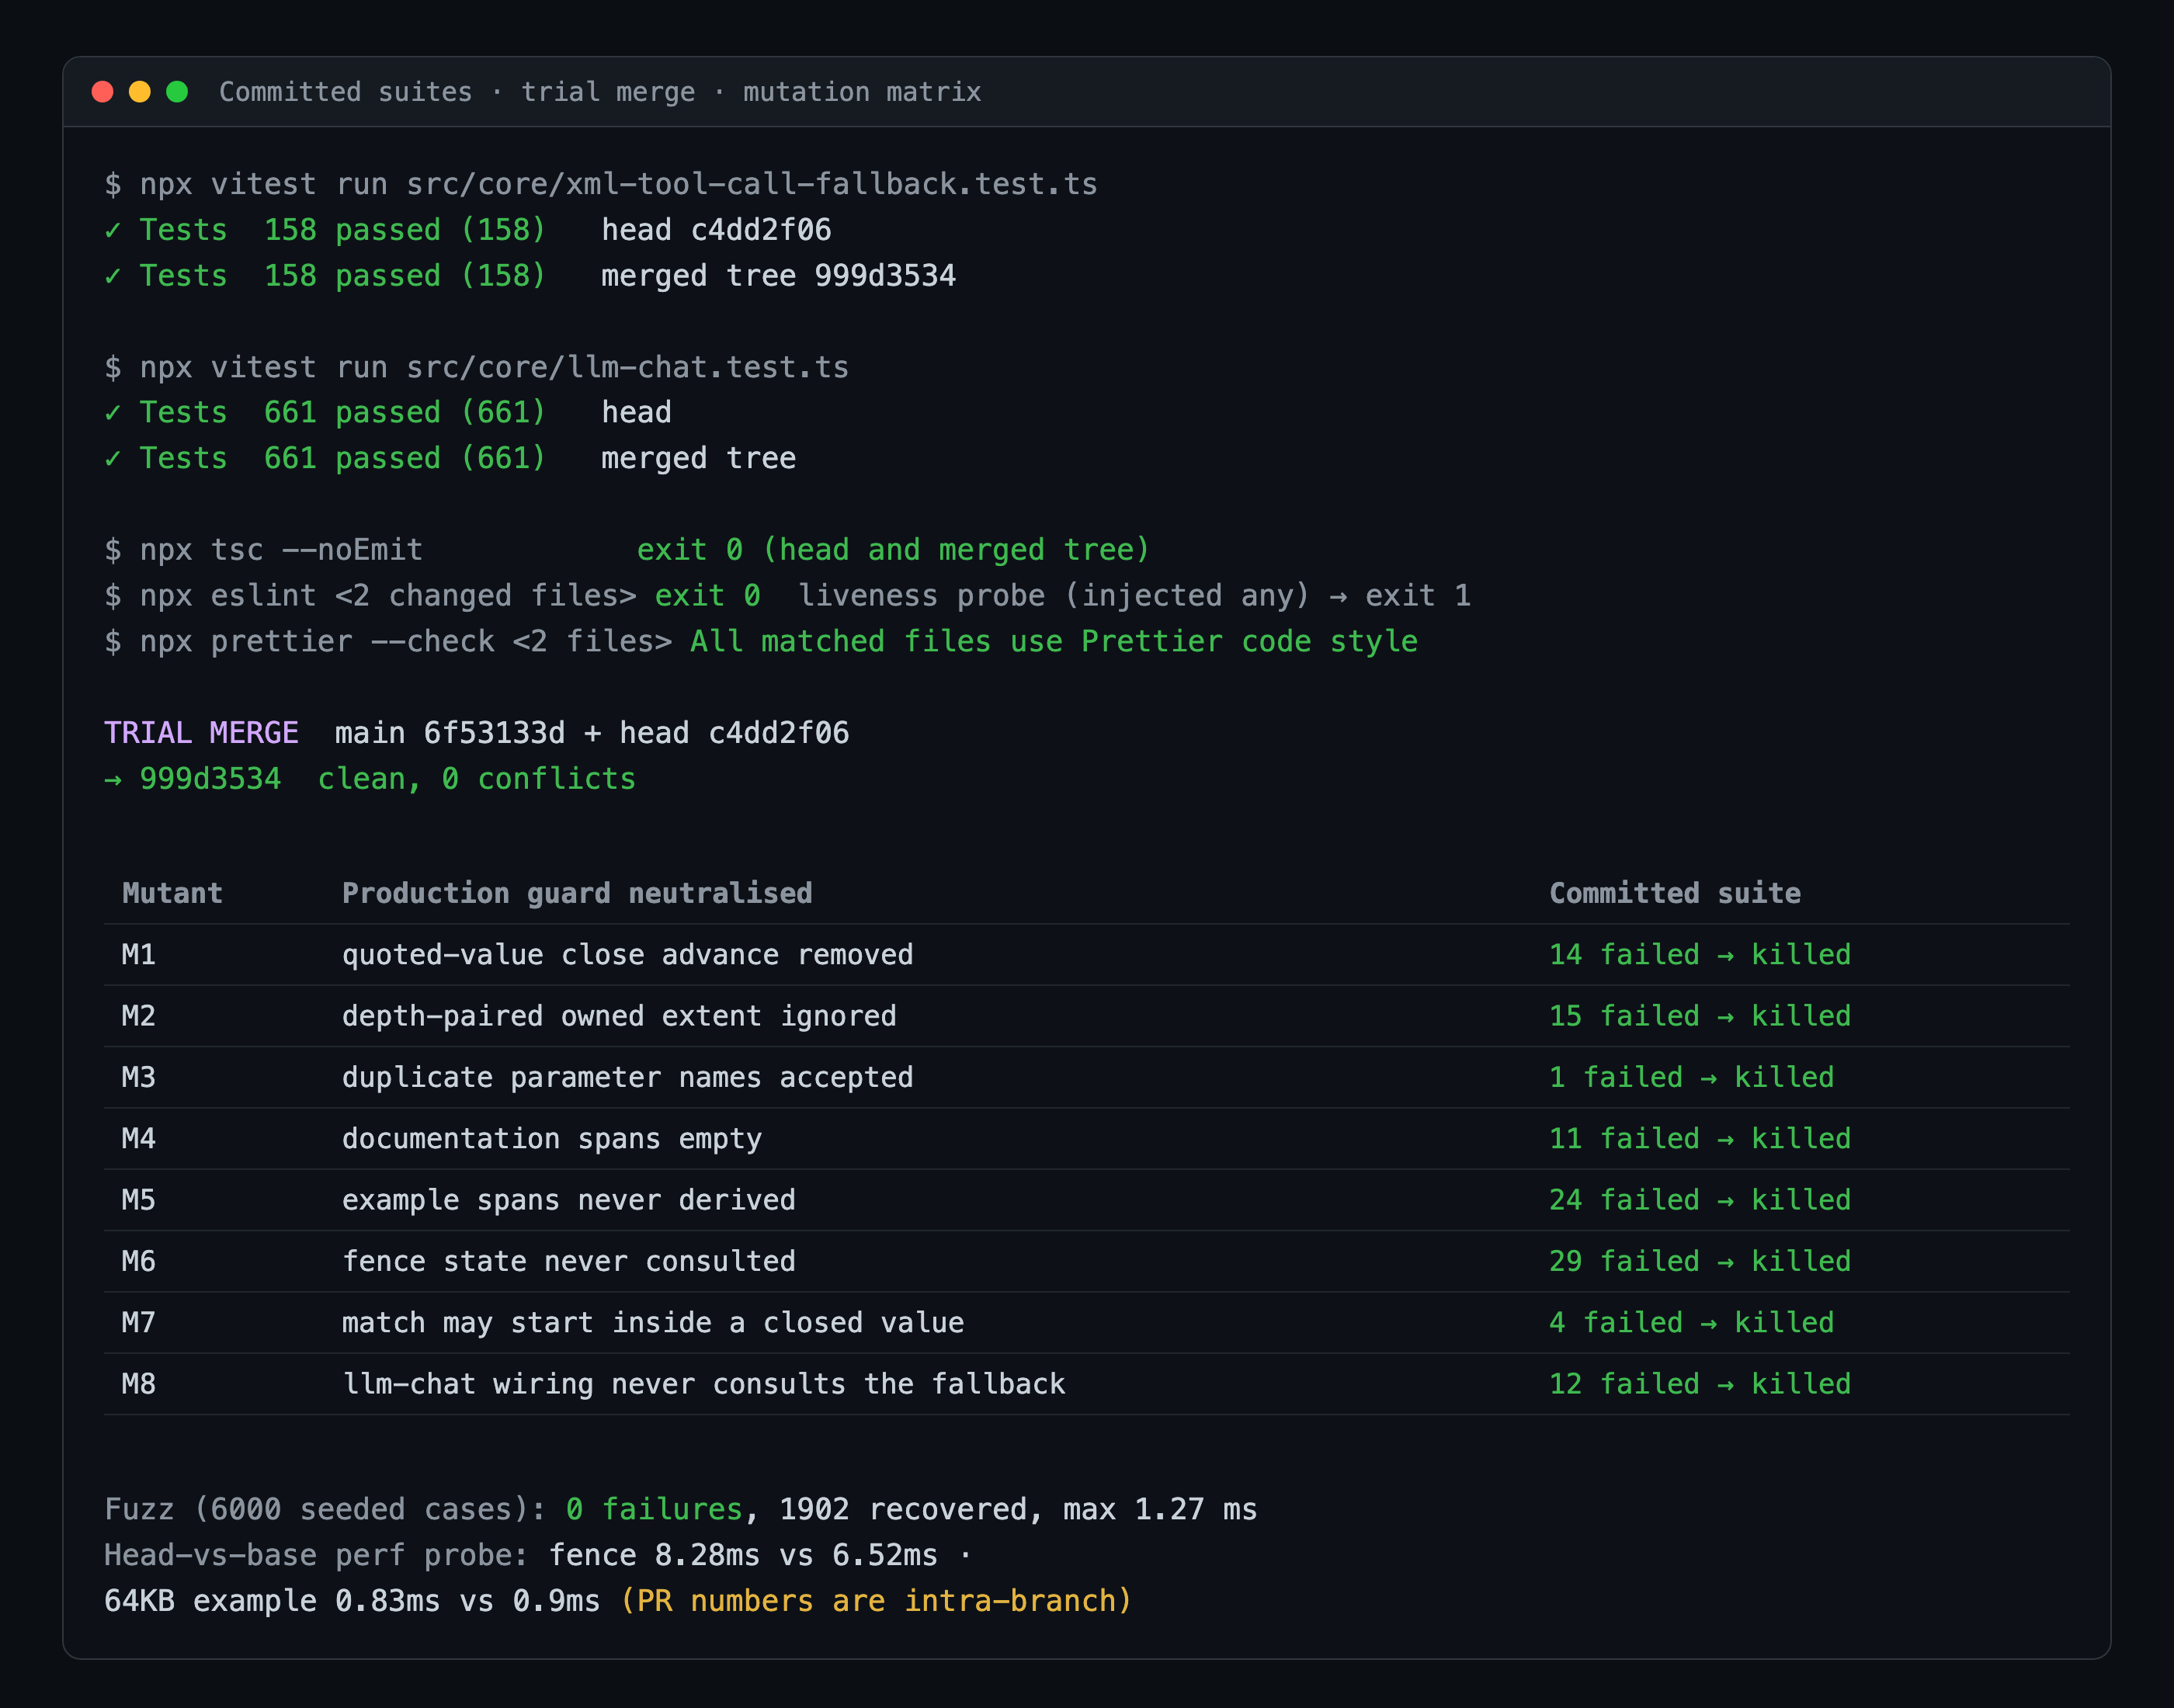Click the '24 failed → killed' result
The width and height of the screenshot is (2174, 1708).
click(1700, 1200)
